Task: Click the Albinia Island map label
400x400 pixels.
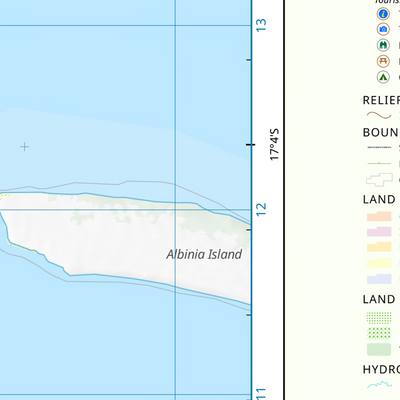Action: click(x=204, y=254)
